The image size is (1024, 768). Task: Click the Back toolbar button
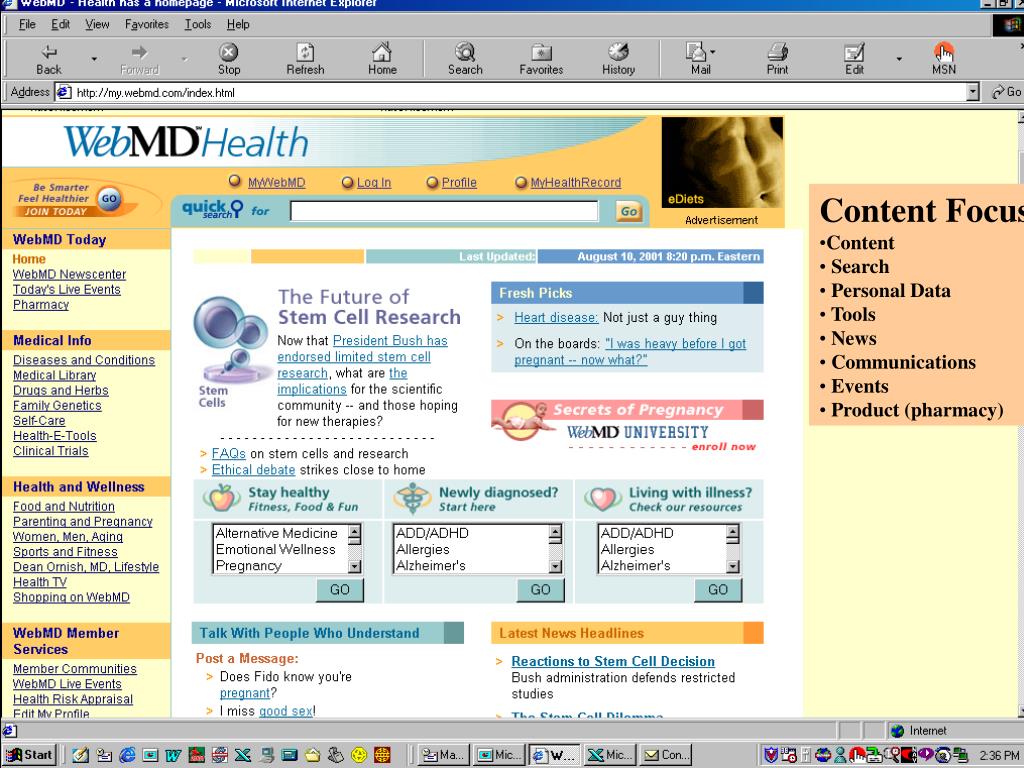tap(49, 59)
